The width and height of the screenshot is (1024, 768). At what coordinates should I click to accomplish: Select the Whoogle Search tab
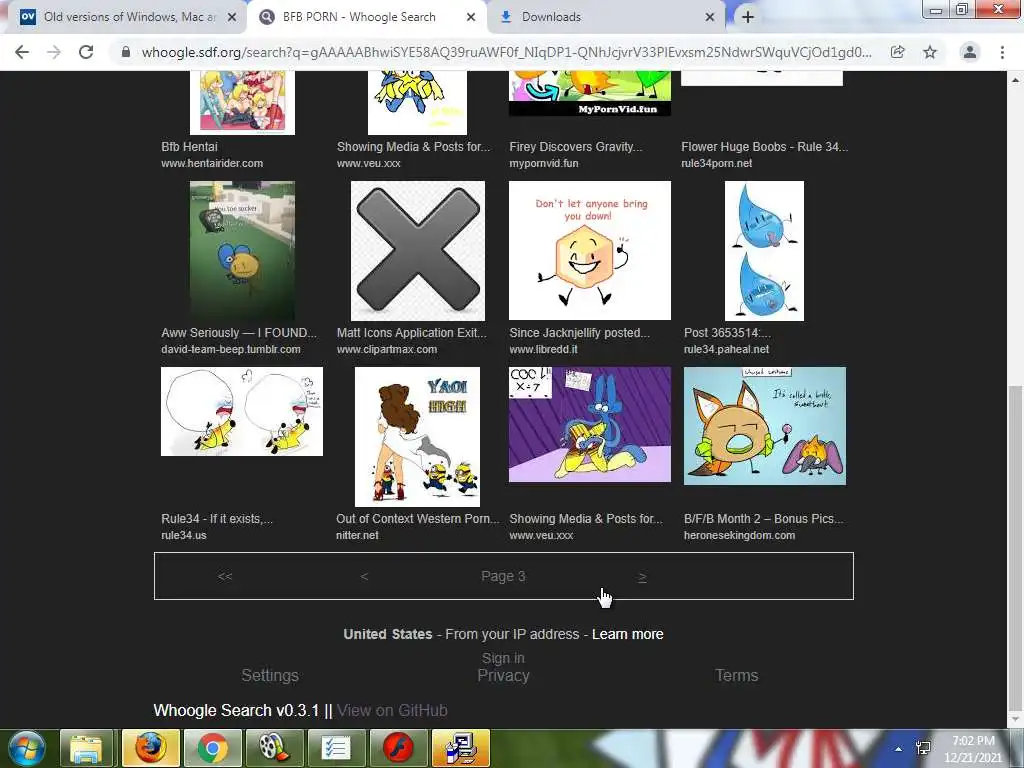367,17
